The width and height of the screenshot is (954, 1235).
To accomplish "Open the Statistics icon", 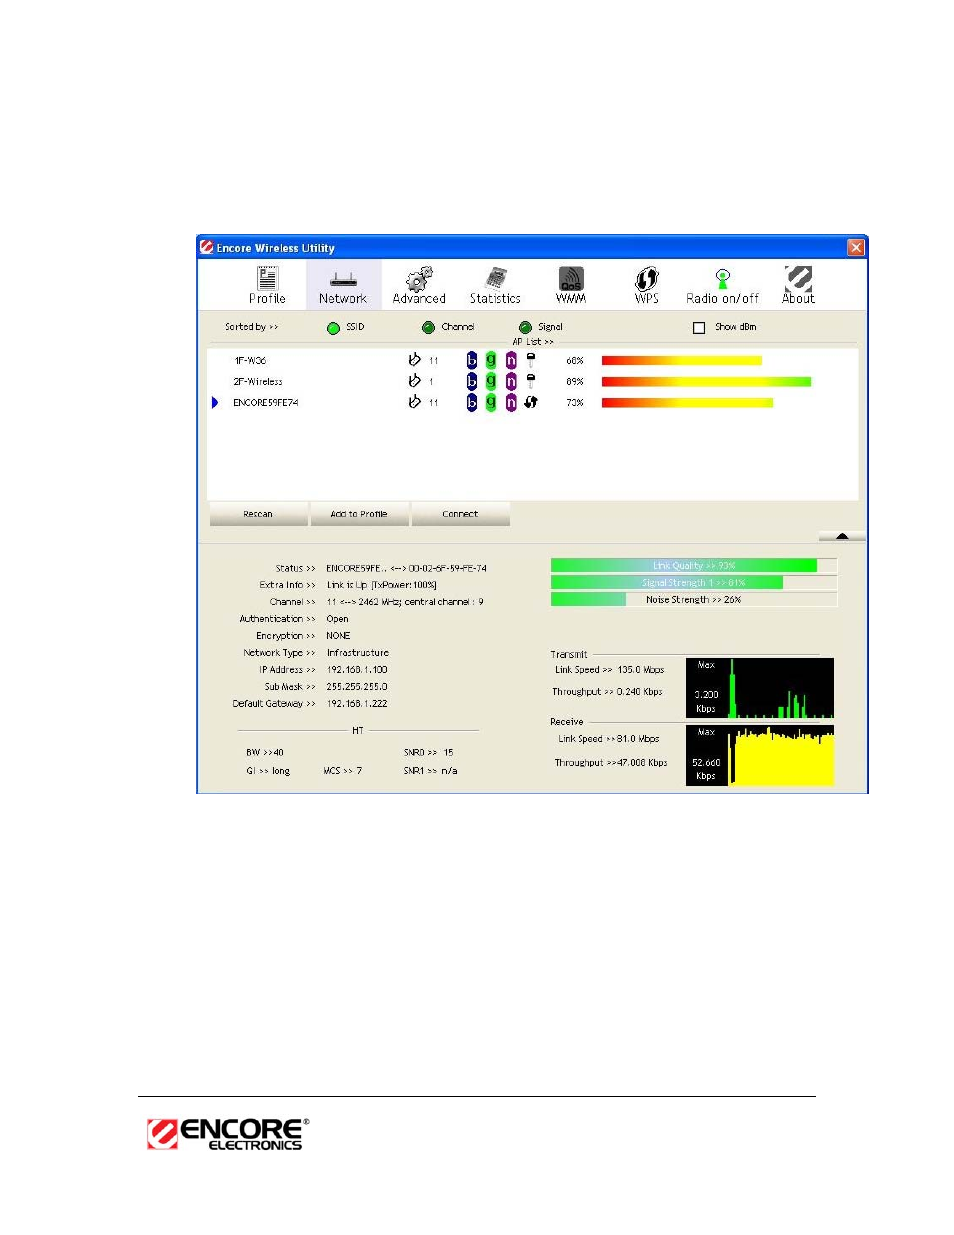I will click(x=495, y=285).
